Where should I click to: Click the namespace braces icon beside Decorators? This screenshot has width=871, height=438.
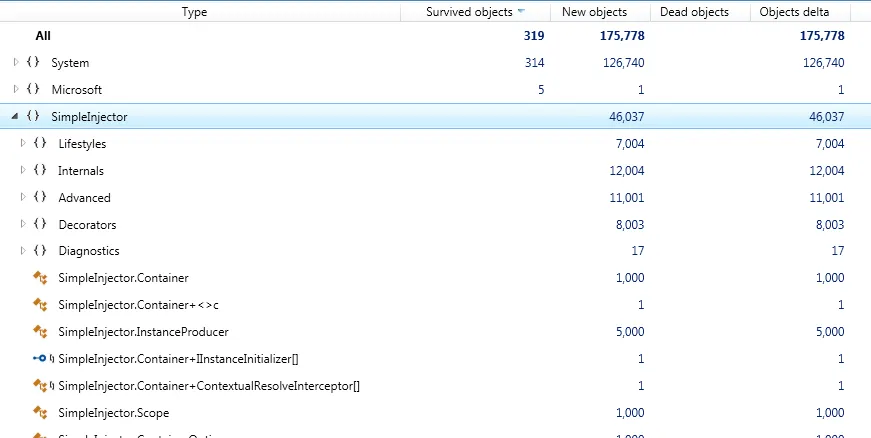(x=39, y=224)
